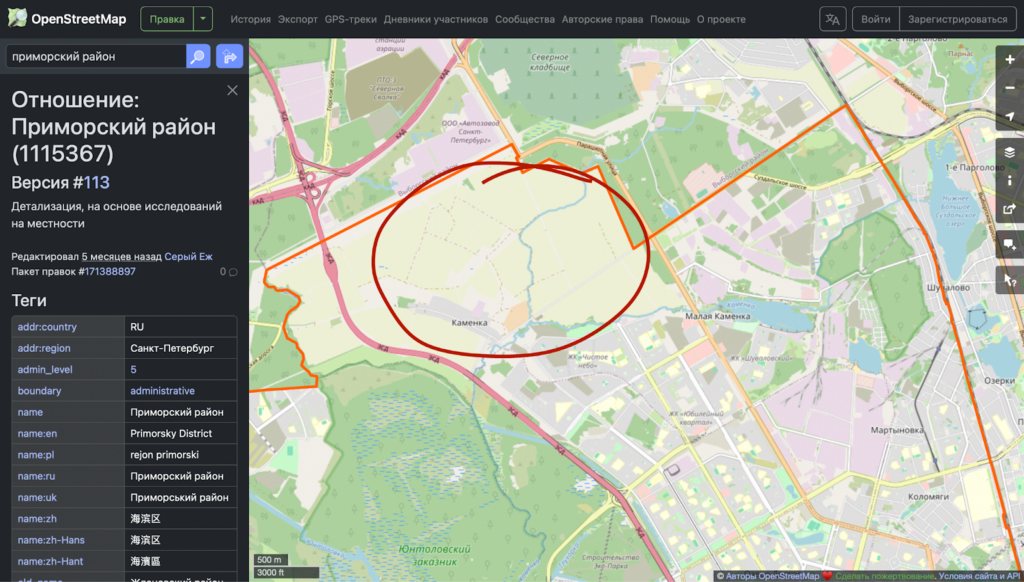Open the Экспорт menu item
The image size is (1024, 582).
click(298, 19)
